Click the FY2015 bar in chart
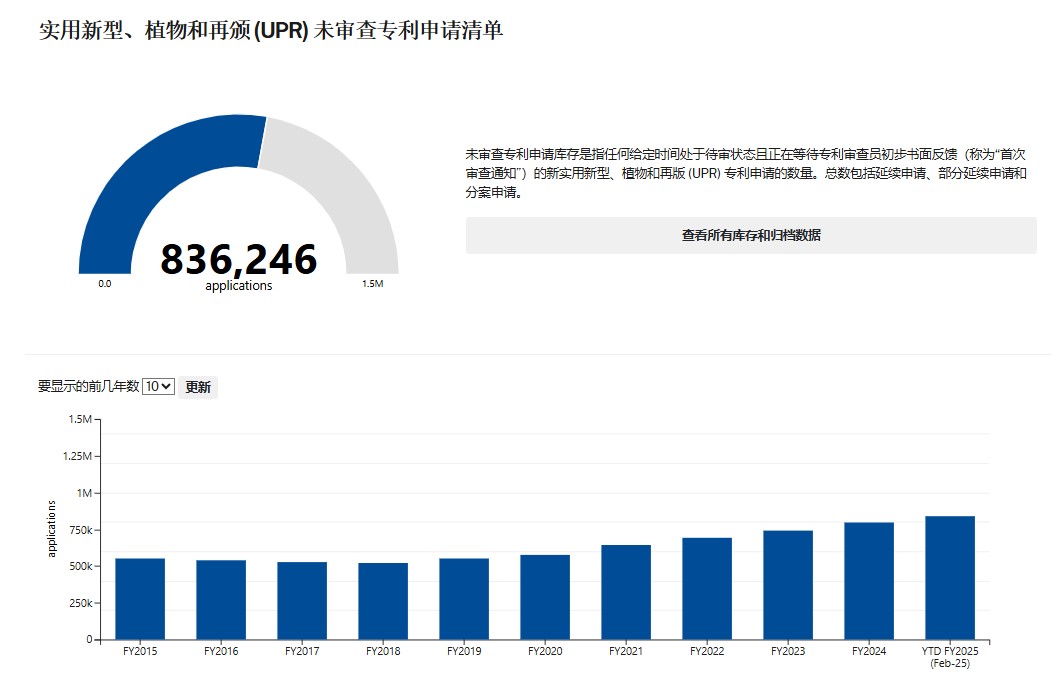 tap(140, 598)
